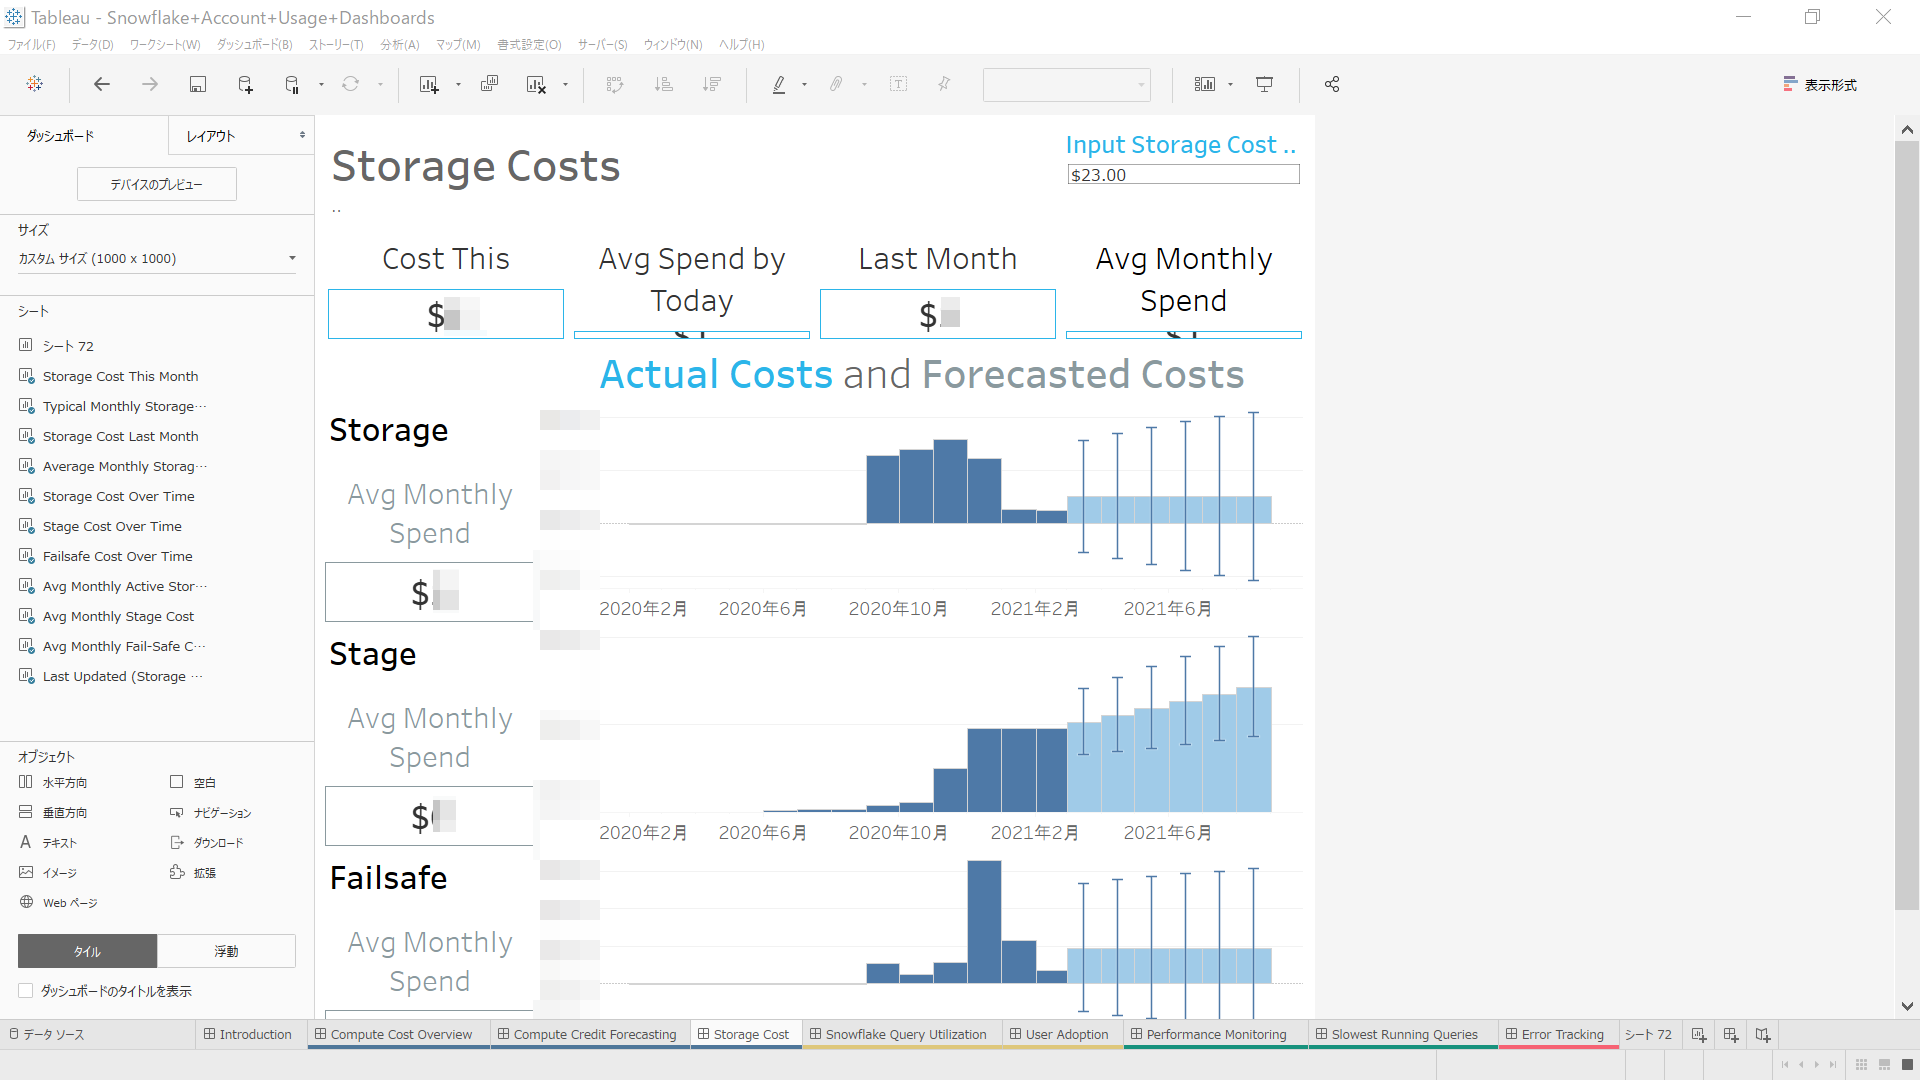Select the Floating (浮動) layout toggle
Image resolution: width=1920 pixels, height=1080 pixels.
(x=226, y=951)
